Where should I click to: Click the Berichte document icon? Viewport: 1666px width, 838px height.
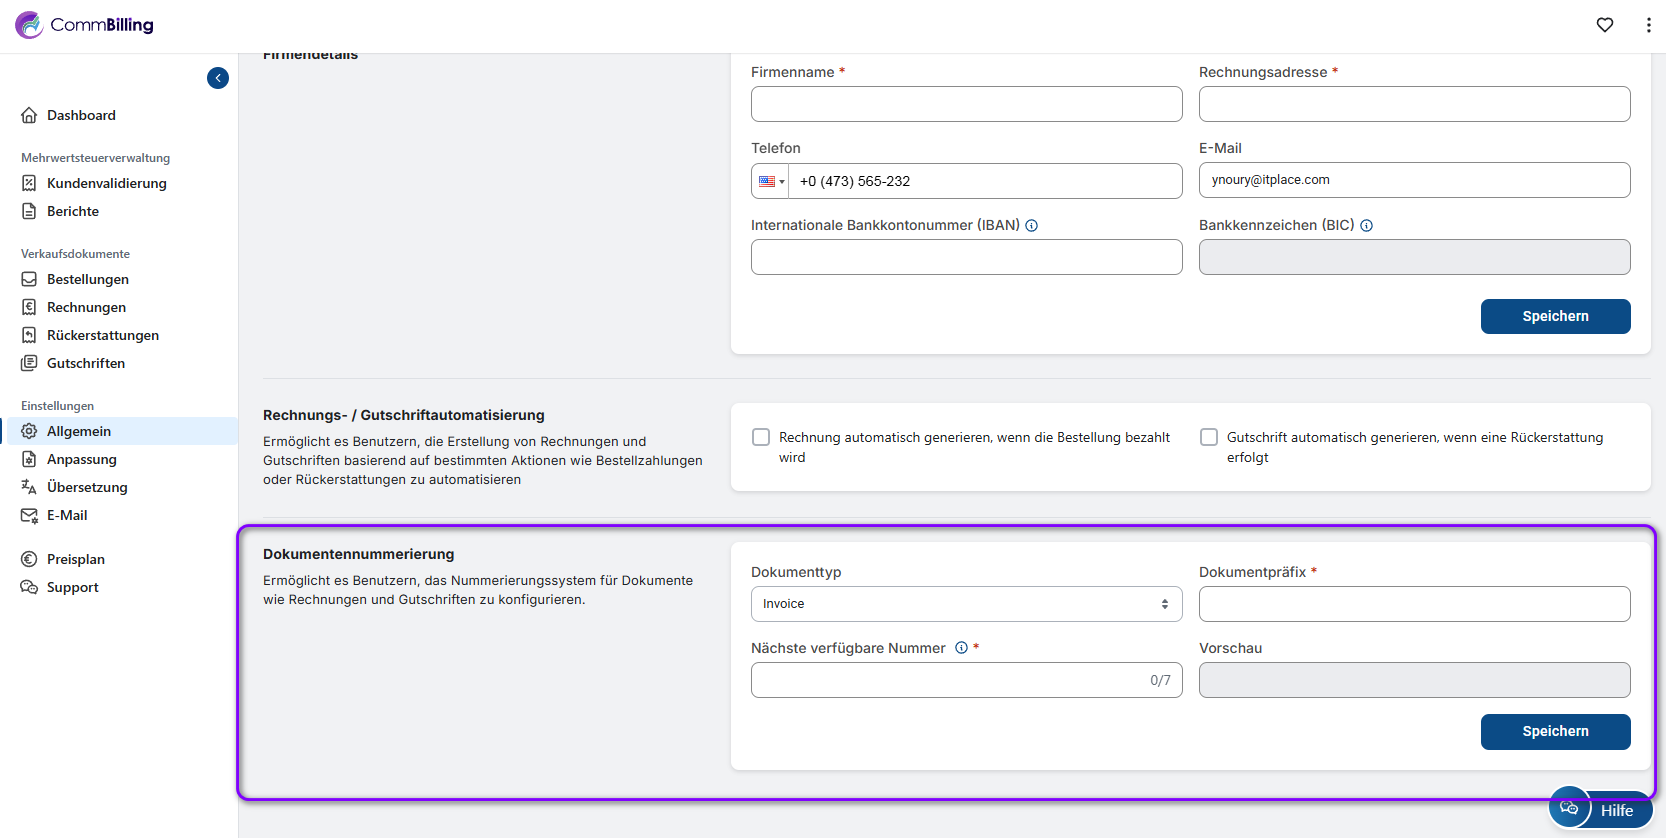pos(29,211)
